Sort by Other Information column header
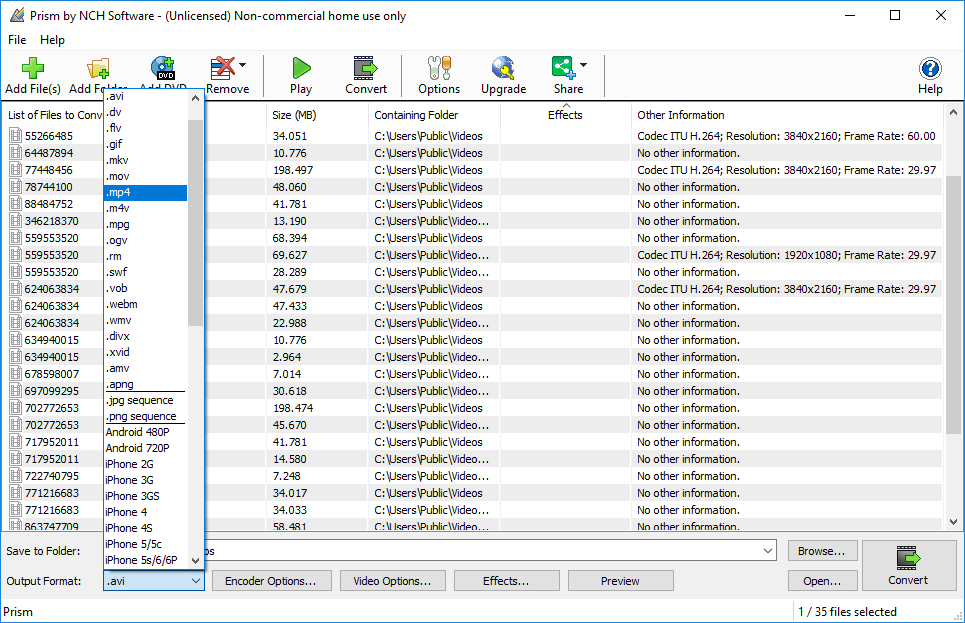The width and height of the screenshot is (965, 623). point(787,115)
